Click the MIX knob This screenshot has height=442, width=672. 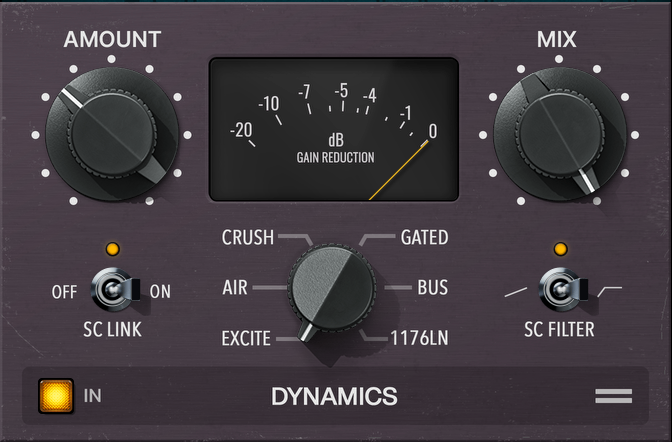click(x=560, y=134)
